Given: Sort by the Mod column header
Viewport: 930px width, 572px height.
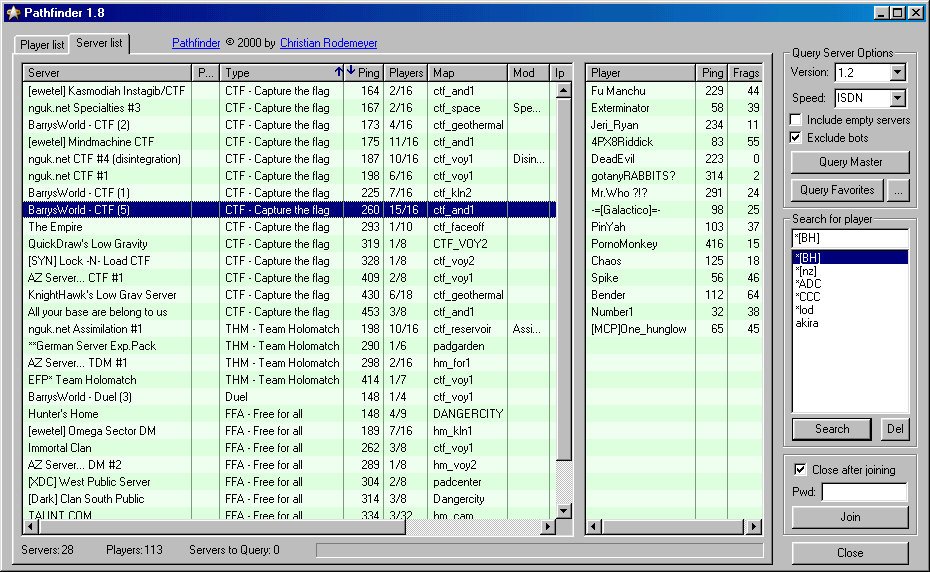Looking at the screenshot, I should pyautogui.click(x=528, y=72).
